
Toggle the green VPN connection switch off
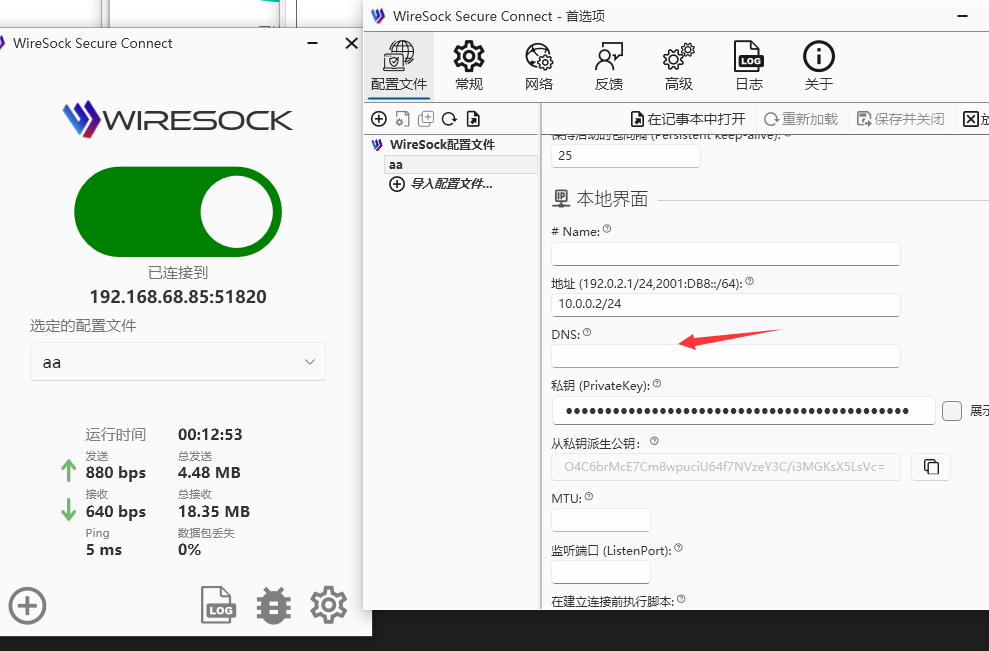pyautogui.click(x=178, y=211)
